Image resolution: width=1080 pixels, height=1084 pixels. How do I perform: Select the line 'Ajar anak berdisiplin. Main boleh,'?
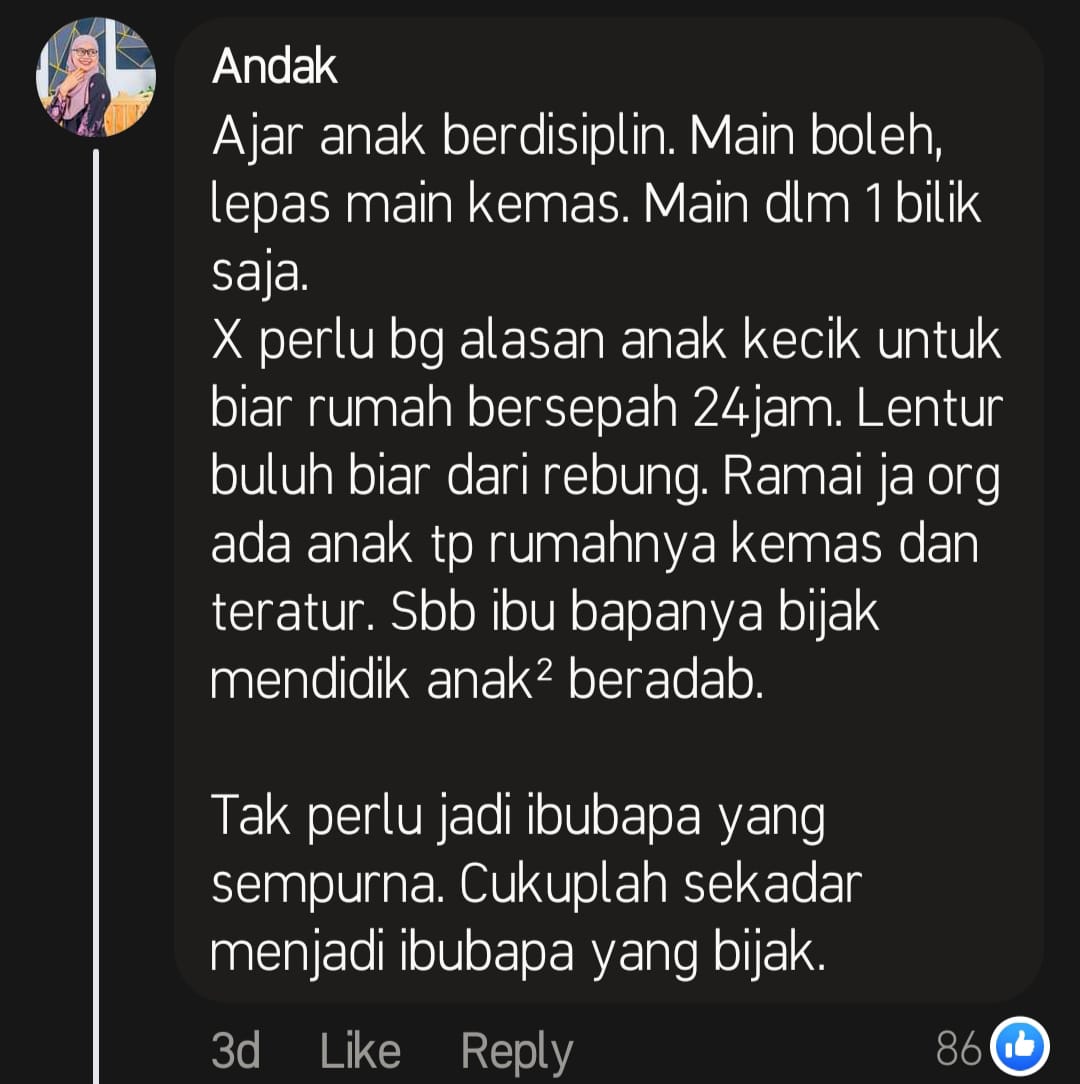coord(577,138)
